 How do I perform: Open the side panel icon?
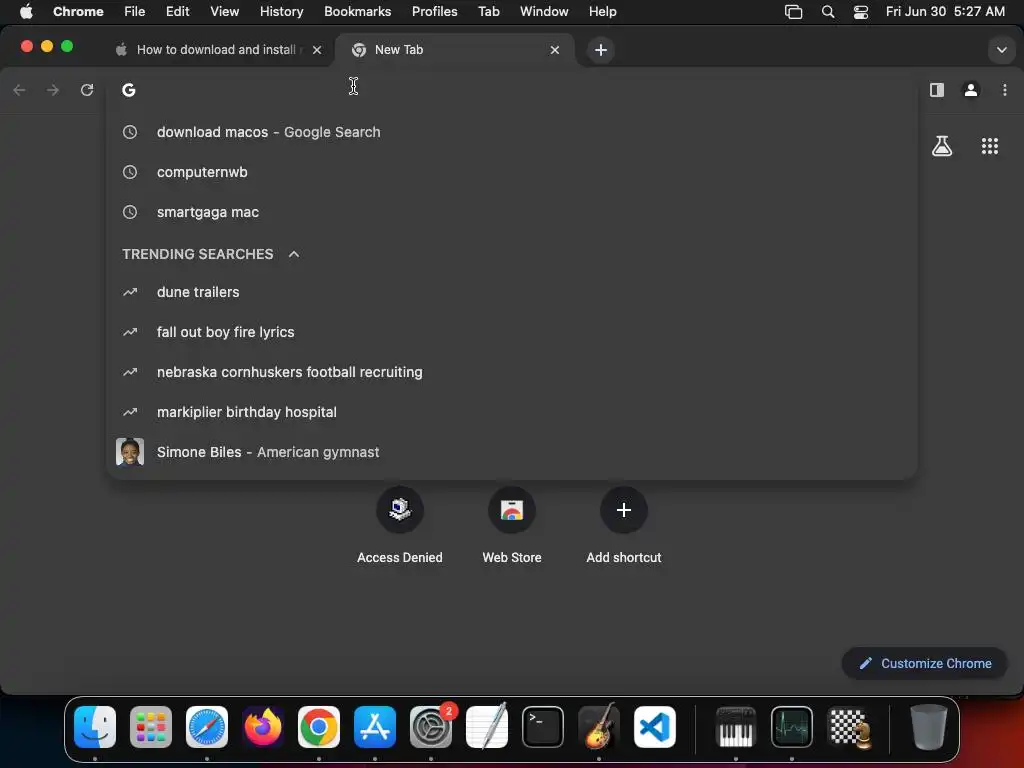[936, 90]
